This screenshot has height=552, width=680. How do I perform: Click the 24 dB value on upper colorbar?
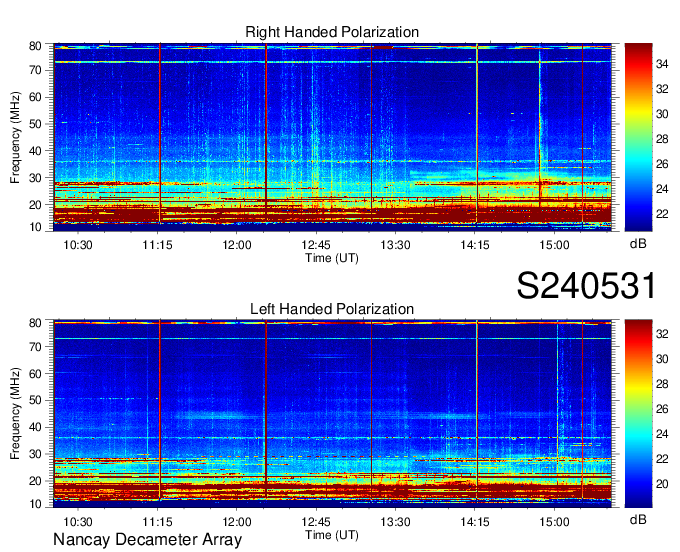[662, 189]
